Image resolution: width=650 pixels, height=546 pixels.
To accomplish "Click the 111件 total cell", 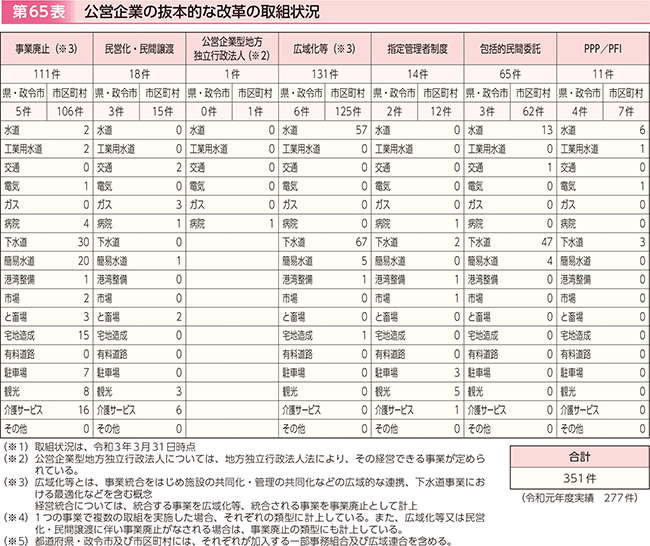I will point(46,74).
